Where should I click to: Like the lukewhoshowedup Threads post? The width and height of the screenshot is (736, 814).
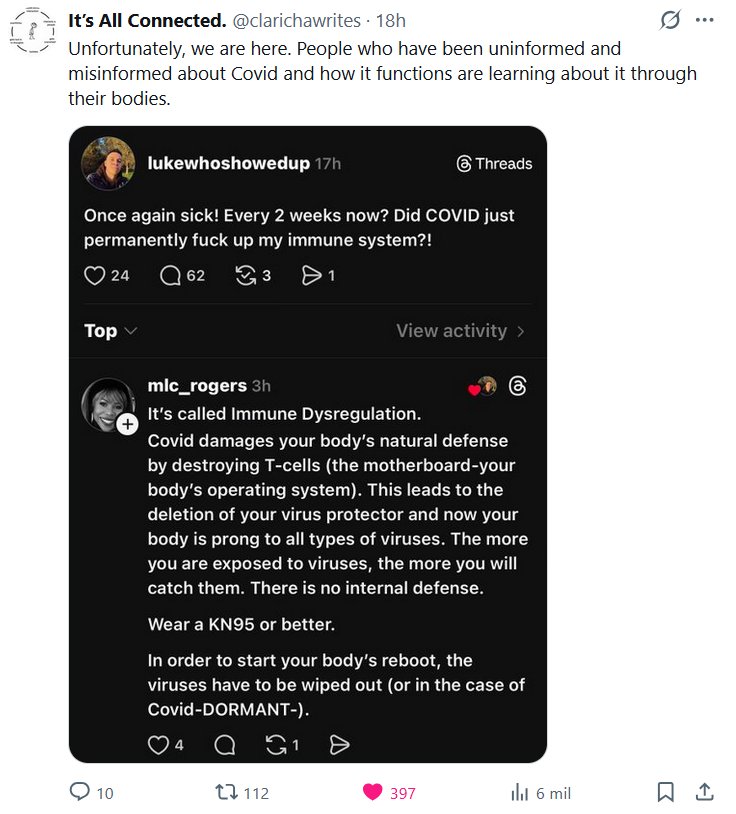95,275
